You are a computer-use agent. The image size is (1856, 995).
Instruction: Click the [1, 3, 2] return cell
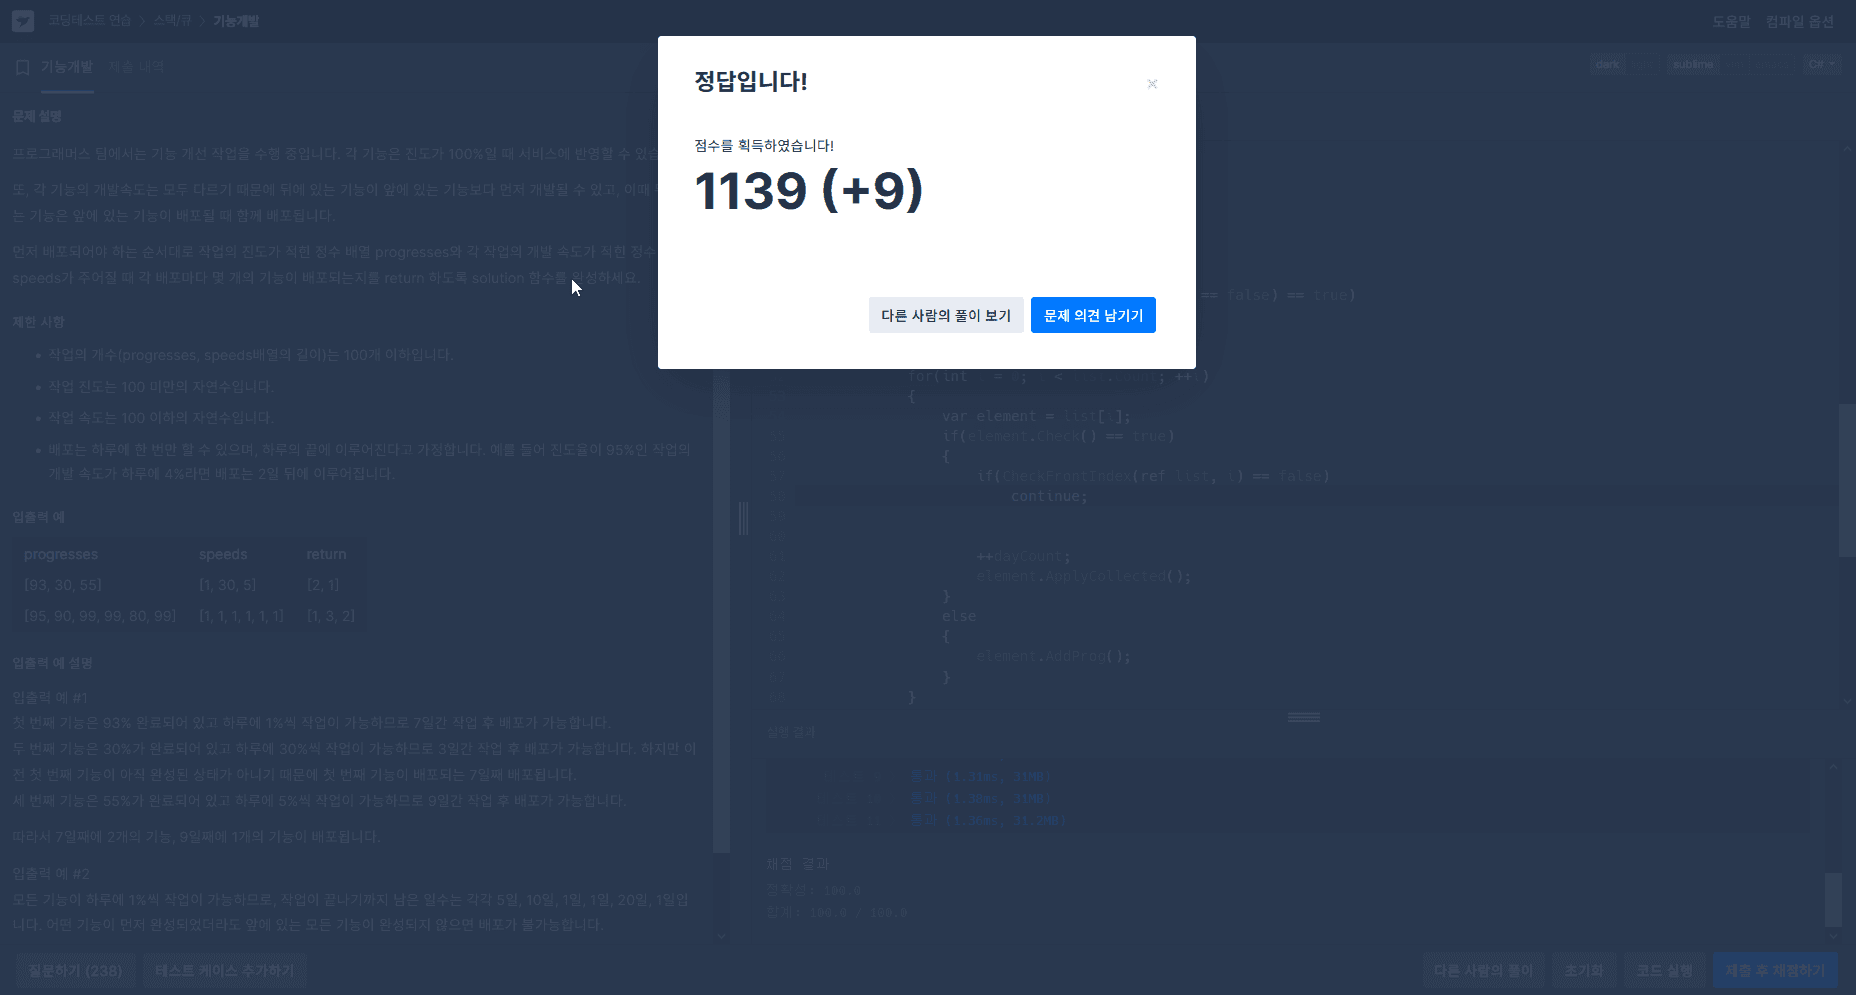pos(330,616)
